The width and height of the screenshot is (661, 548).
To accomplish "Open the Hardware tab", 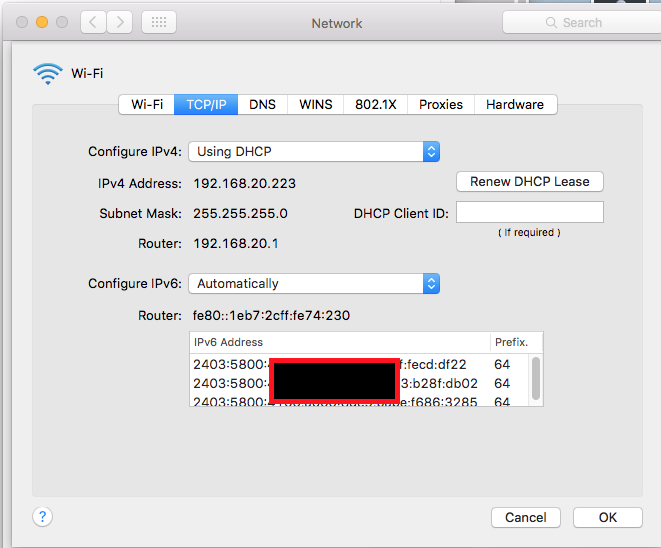I will coord(515,105).
